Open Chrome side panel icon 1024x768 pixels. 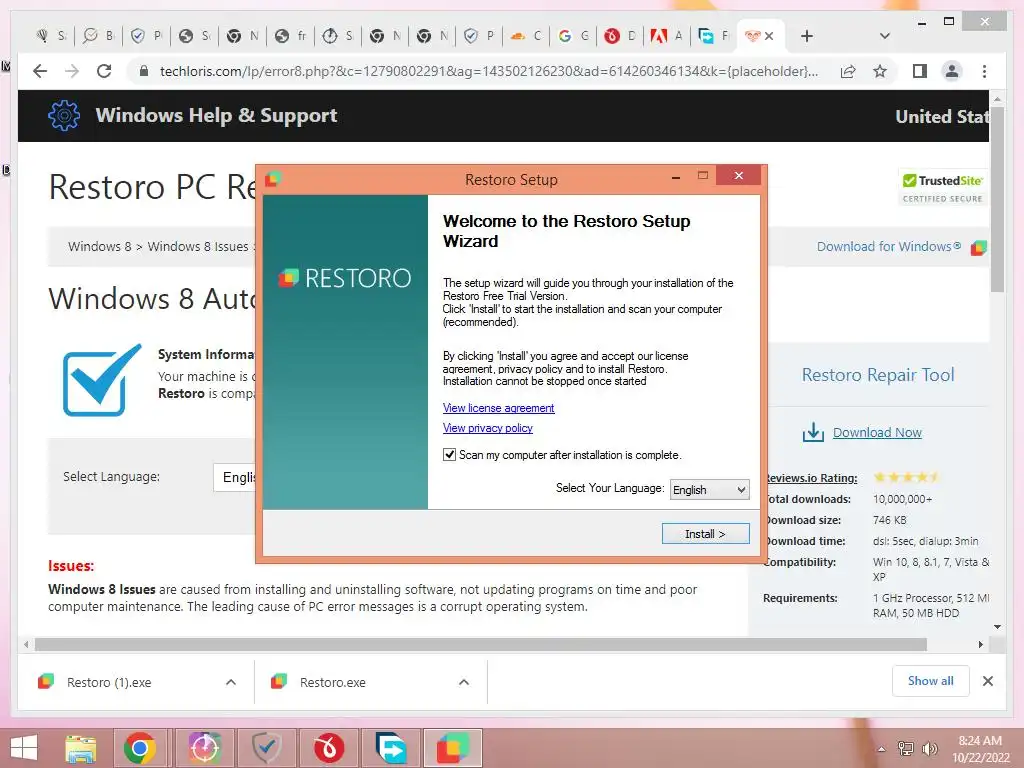pos(920,71)
